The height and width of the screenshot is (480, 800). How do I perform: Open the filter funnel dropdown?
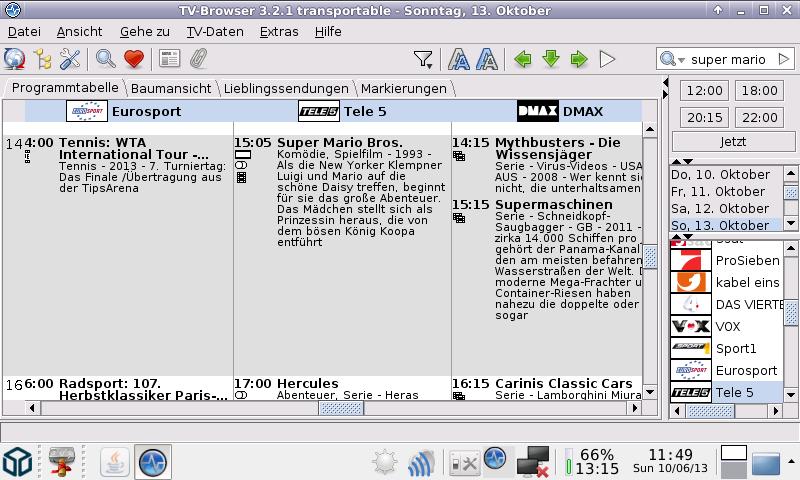click(423, 59)
